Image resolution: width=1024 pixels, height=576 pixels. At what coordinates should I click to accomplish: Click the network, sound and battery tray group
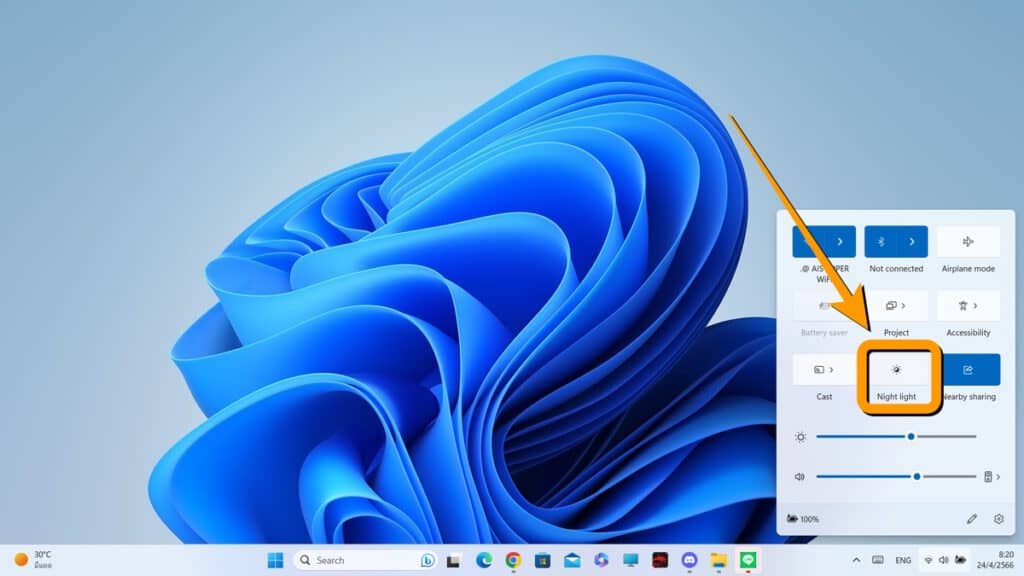(944, 560)
